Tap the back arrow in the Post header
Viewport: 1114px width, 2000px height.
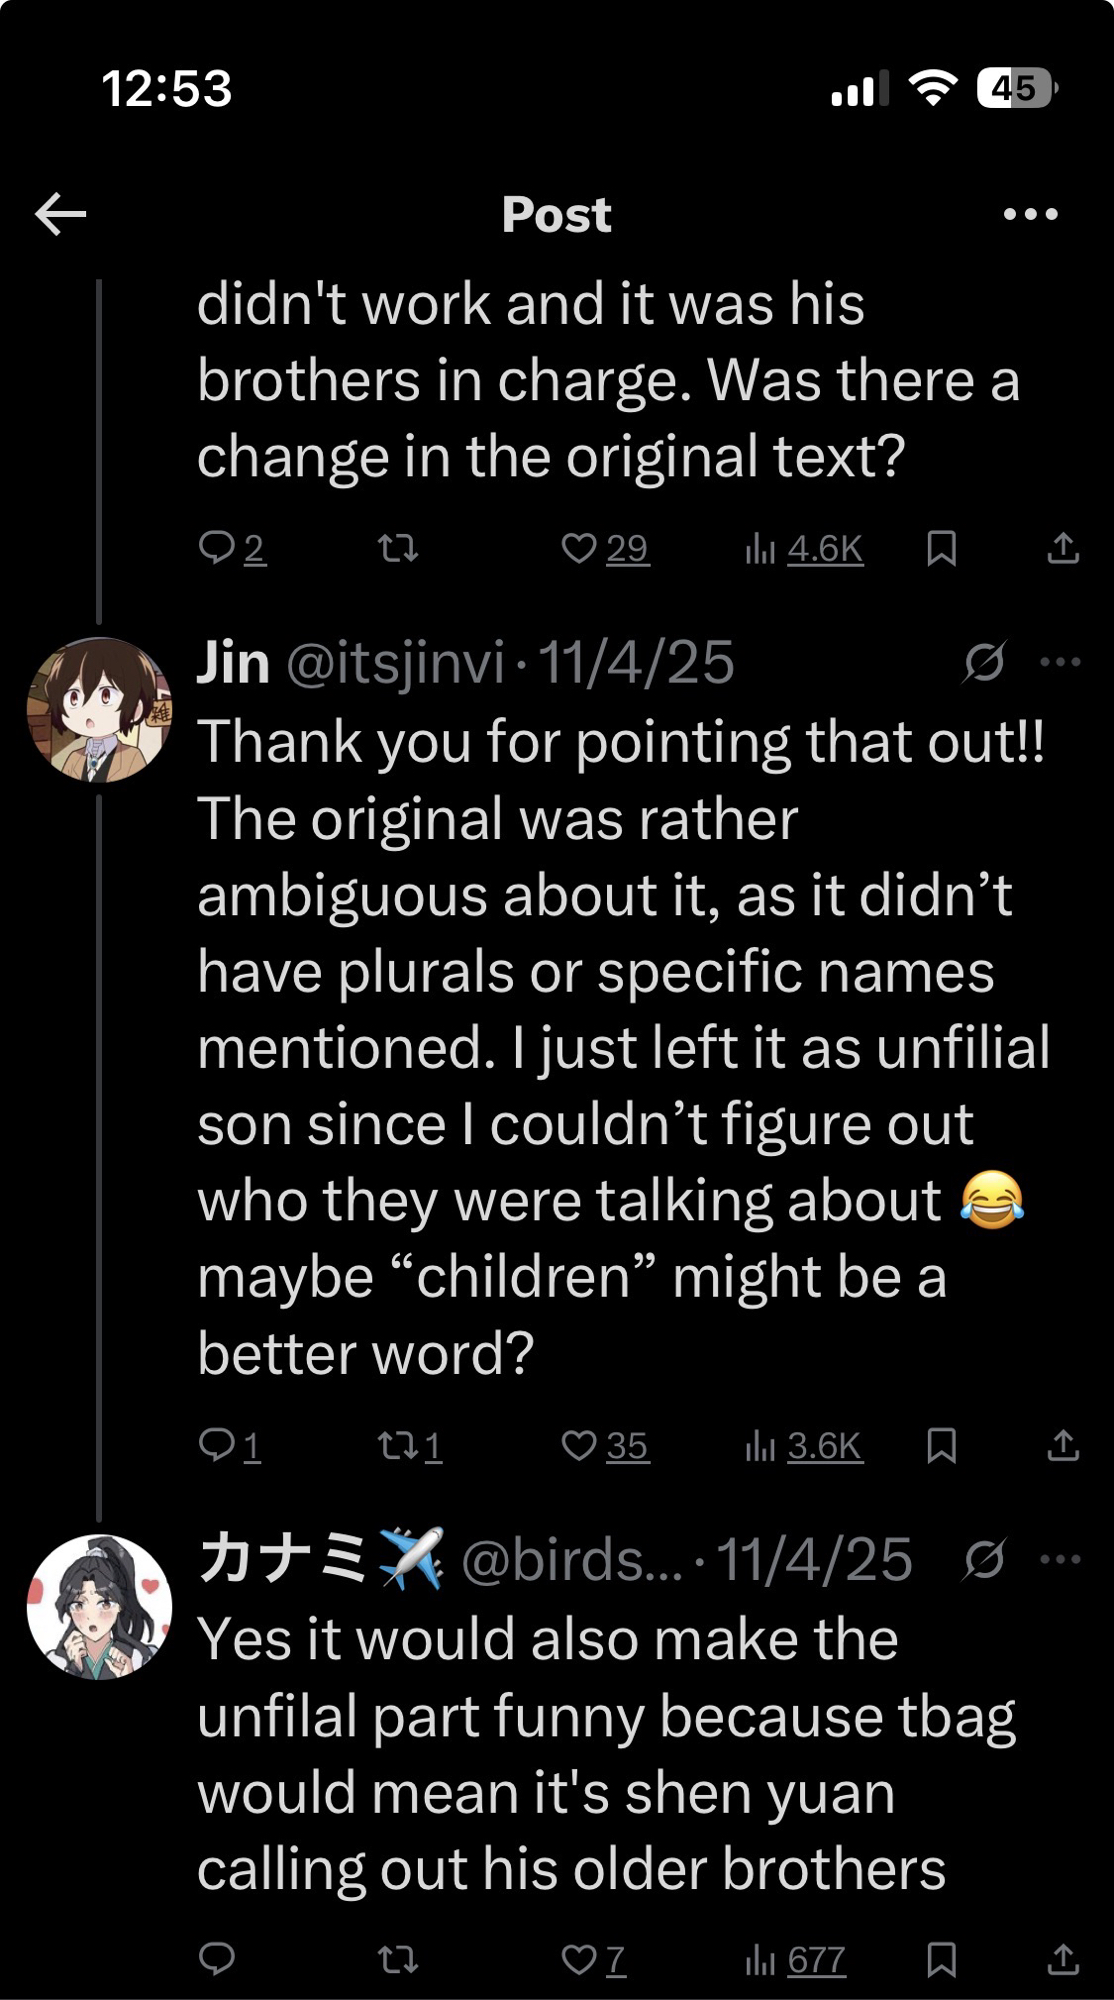(61, 214)
